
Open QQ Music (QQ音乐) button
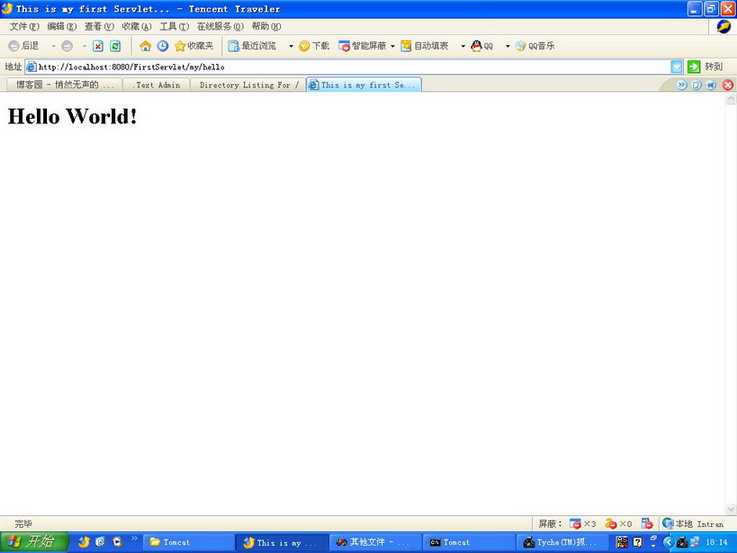535,46
